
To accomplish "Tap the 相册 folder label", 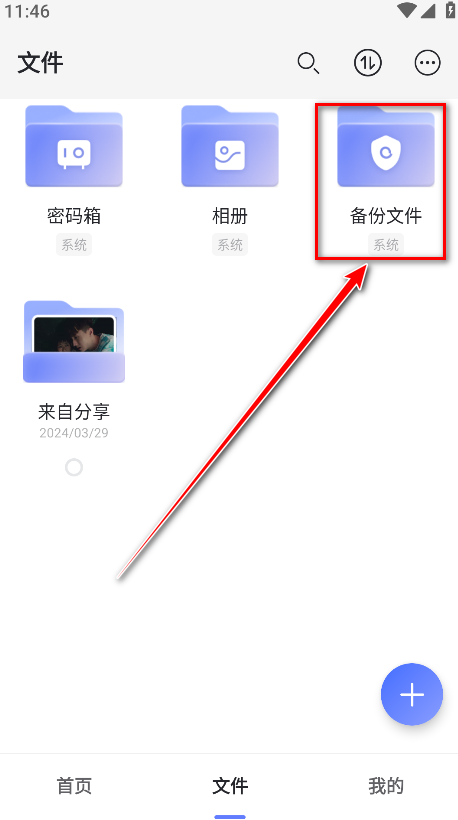I will (x=230, y=215).
